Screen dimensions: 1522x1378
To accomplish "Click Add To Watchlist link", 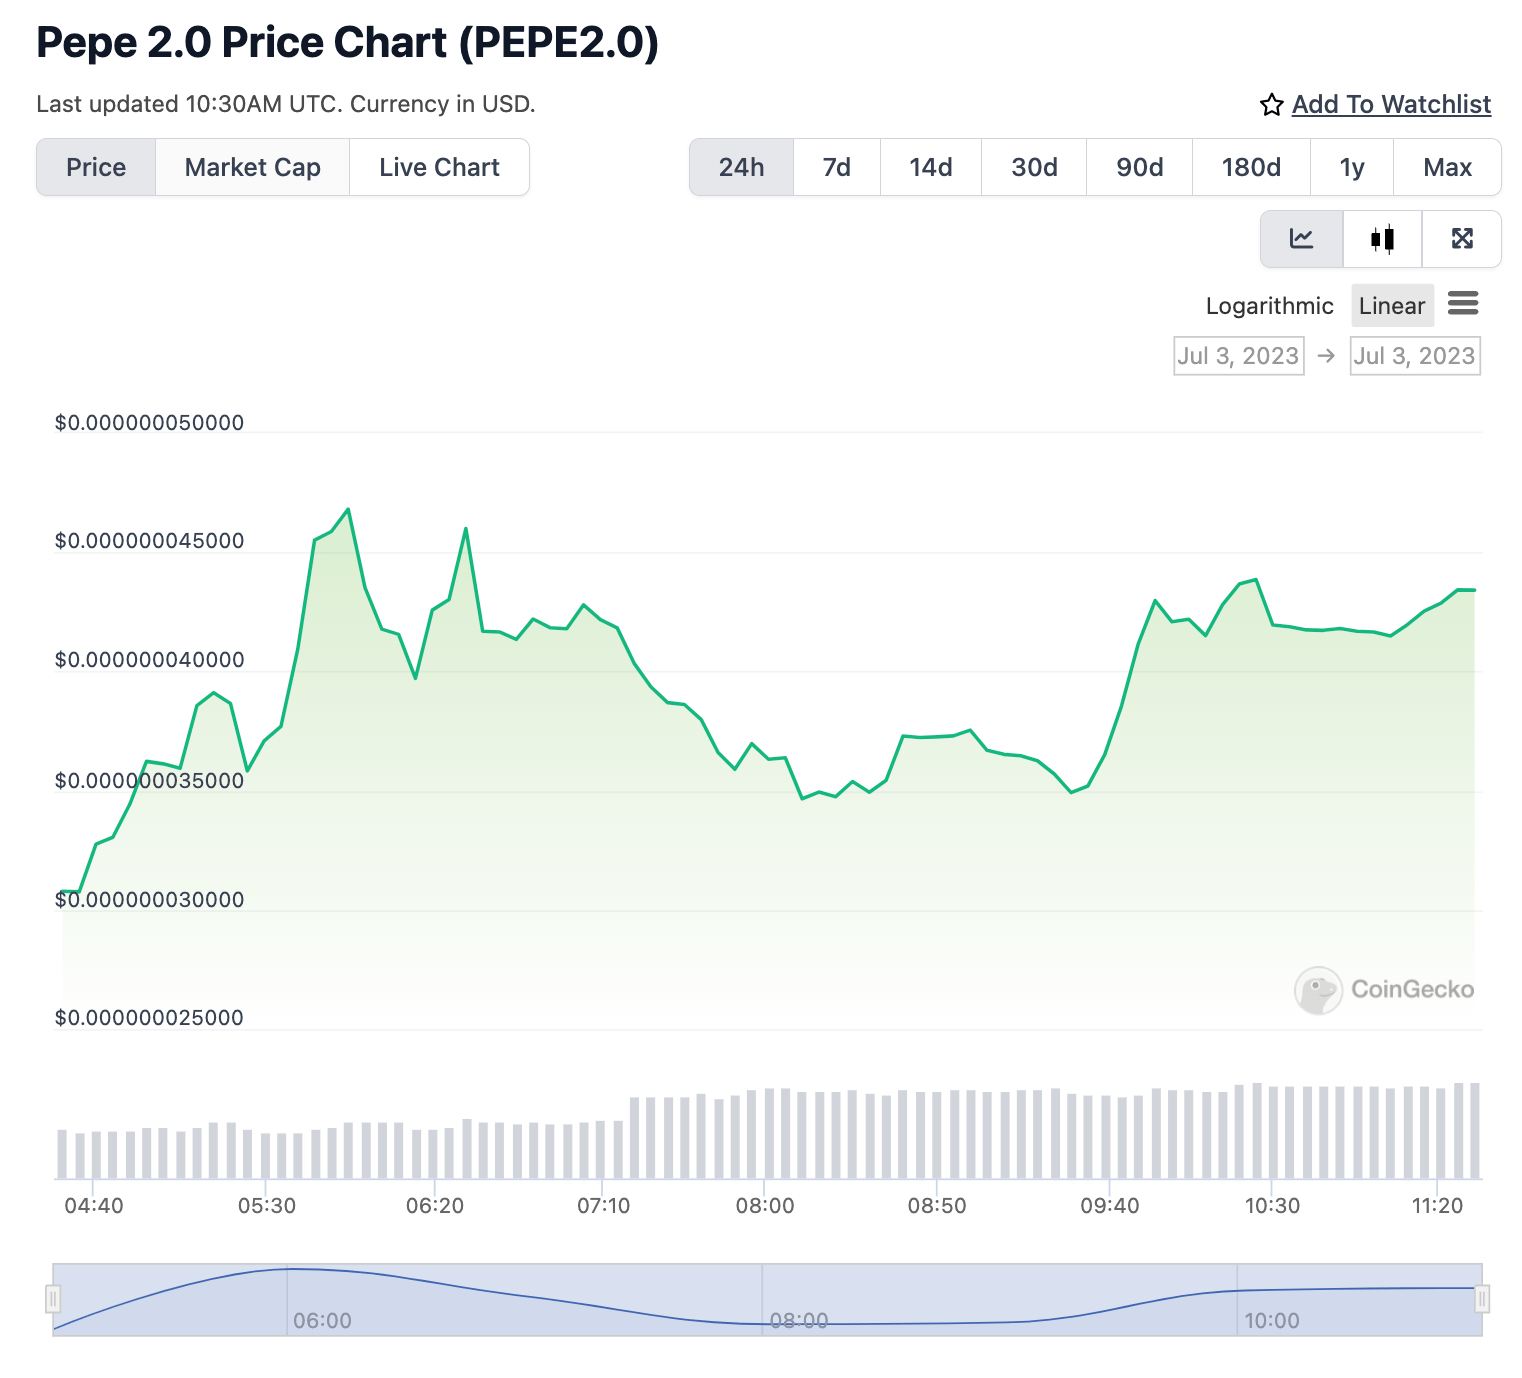I will (x=1391, y=104).
